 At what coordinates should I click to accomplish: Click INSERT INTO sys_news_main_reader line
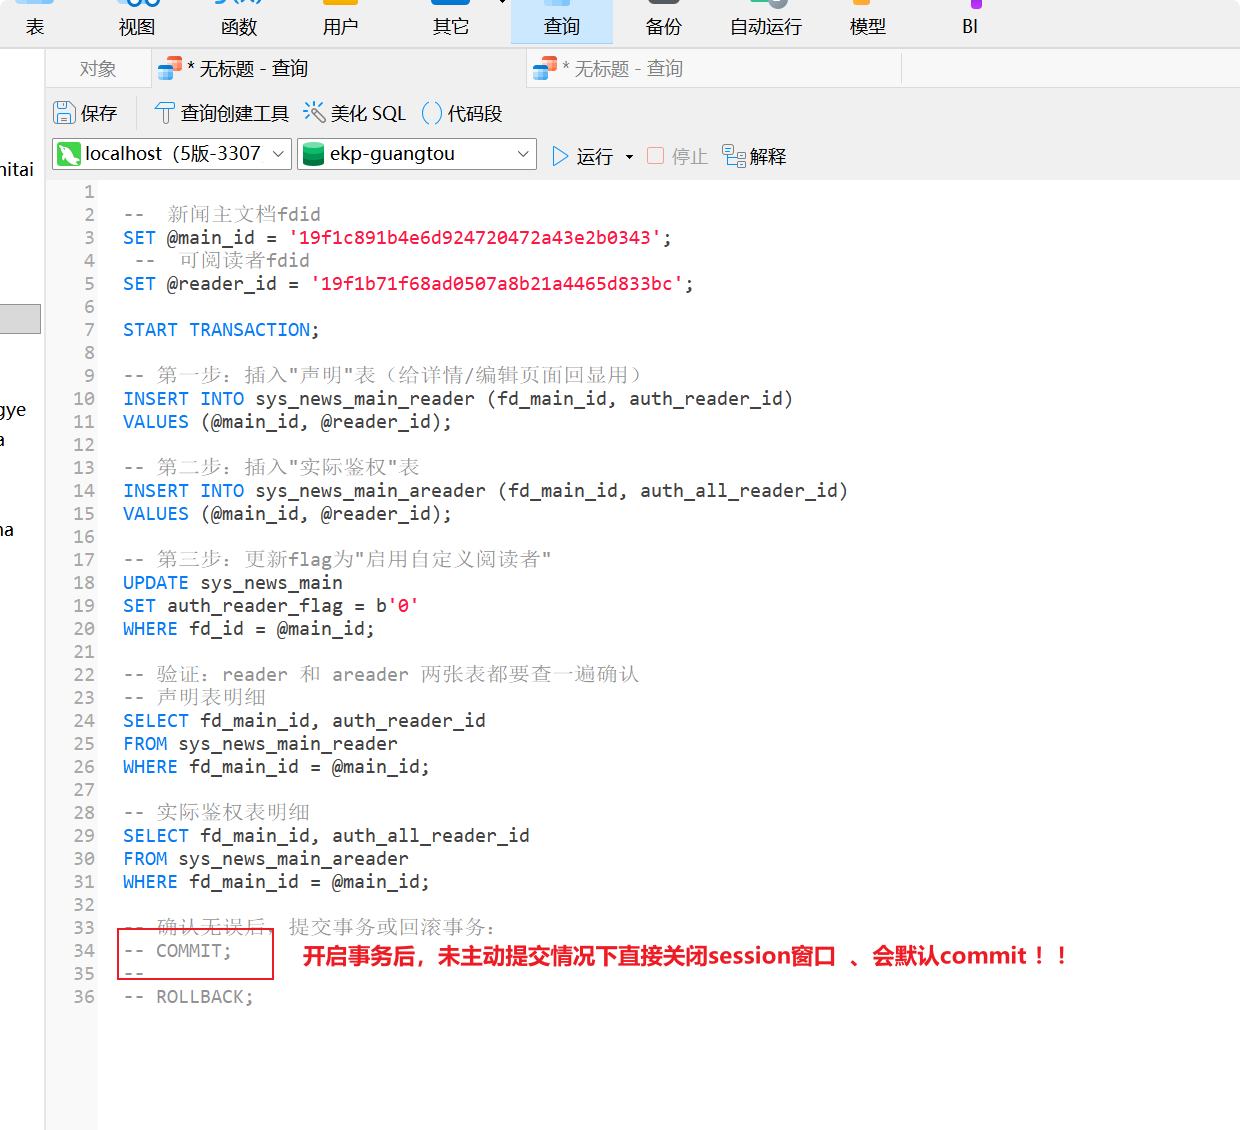(458, 399)
